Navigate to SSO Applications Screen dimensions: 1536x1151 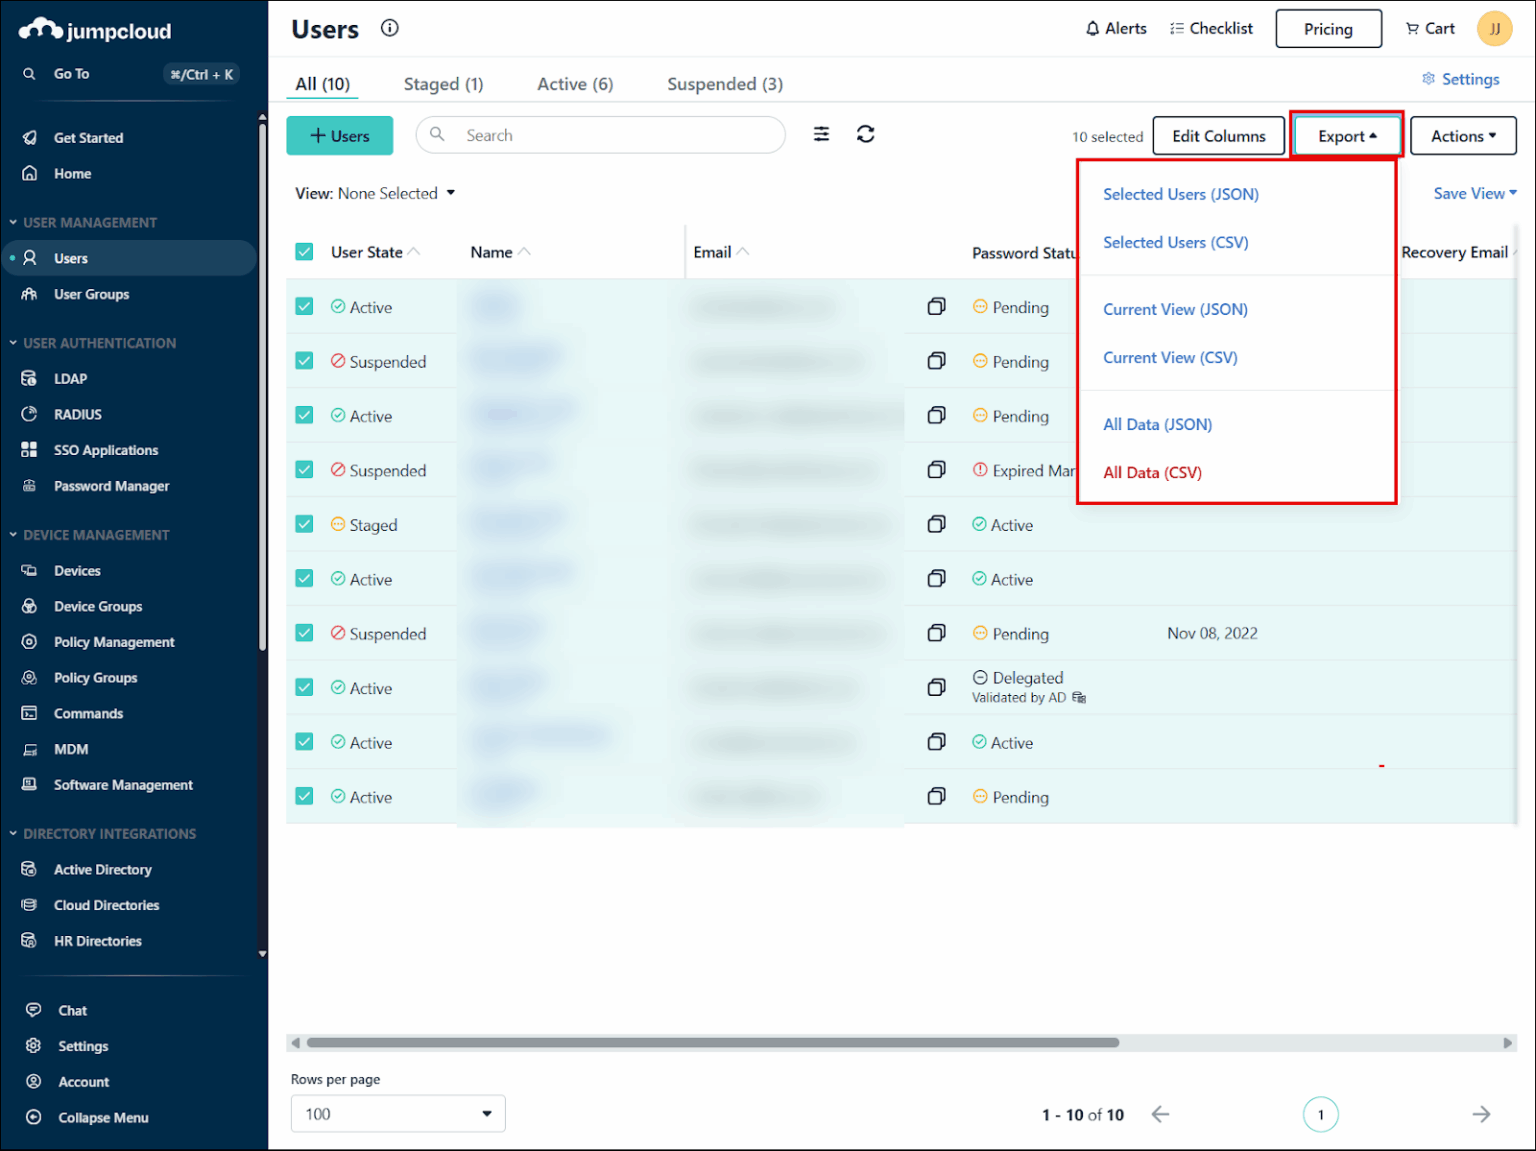click(x=106, y=449)
